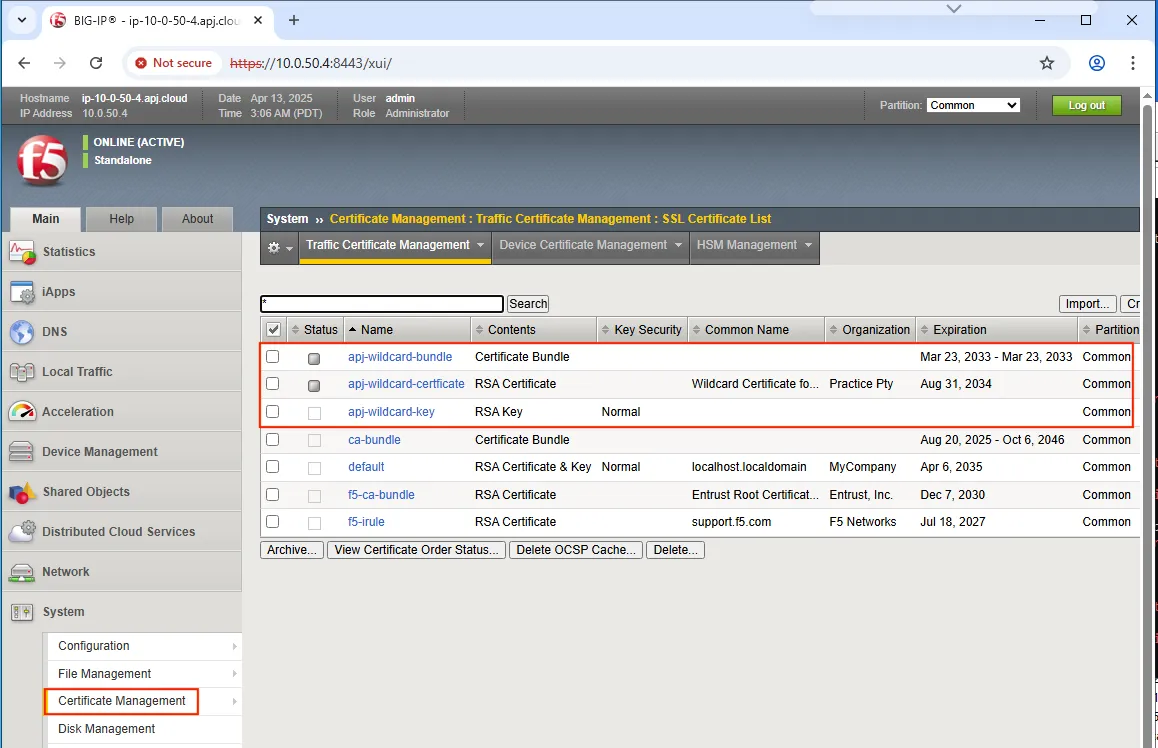This screenshot has height=748, width=1158.
Task: Click the DNS globe icon
Action: pyautogui.click(x=22, y=332)
